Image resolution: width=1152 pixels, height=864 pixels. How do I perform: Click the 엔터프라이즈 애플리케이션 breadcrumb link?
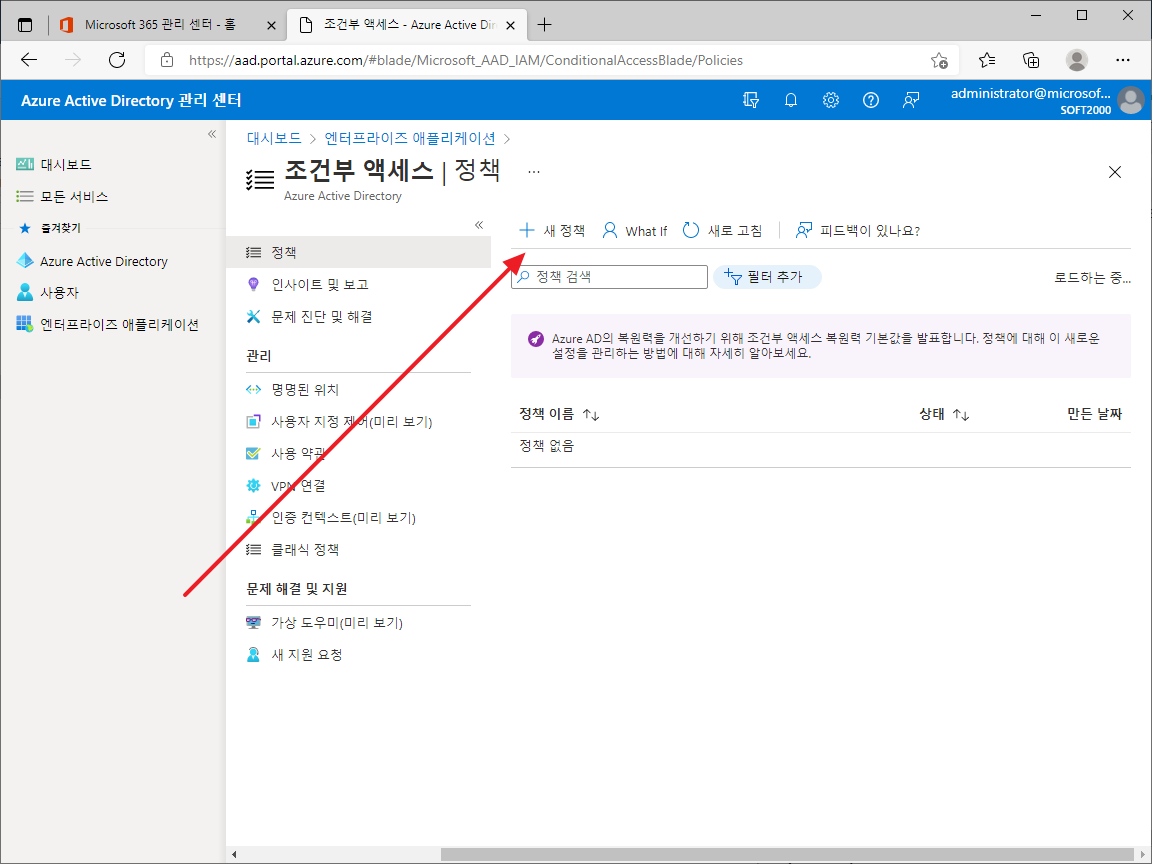410,138
